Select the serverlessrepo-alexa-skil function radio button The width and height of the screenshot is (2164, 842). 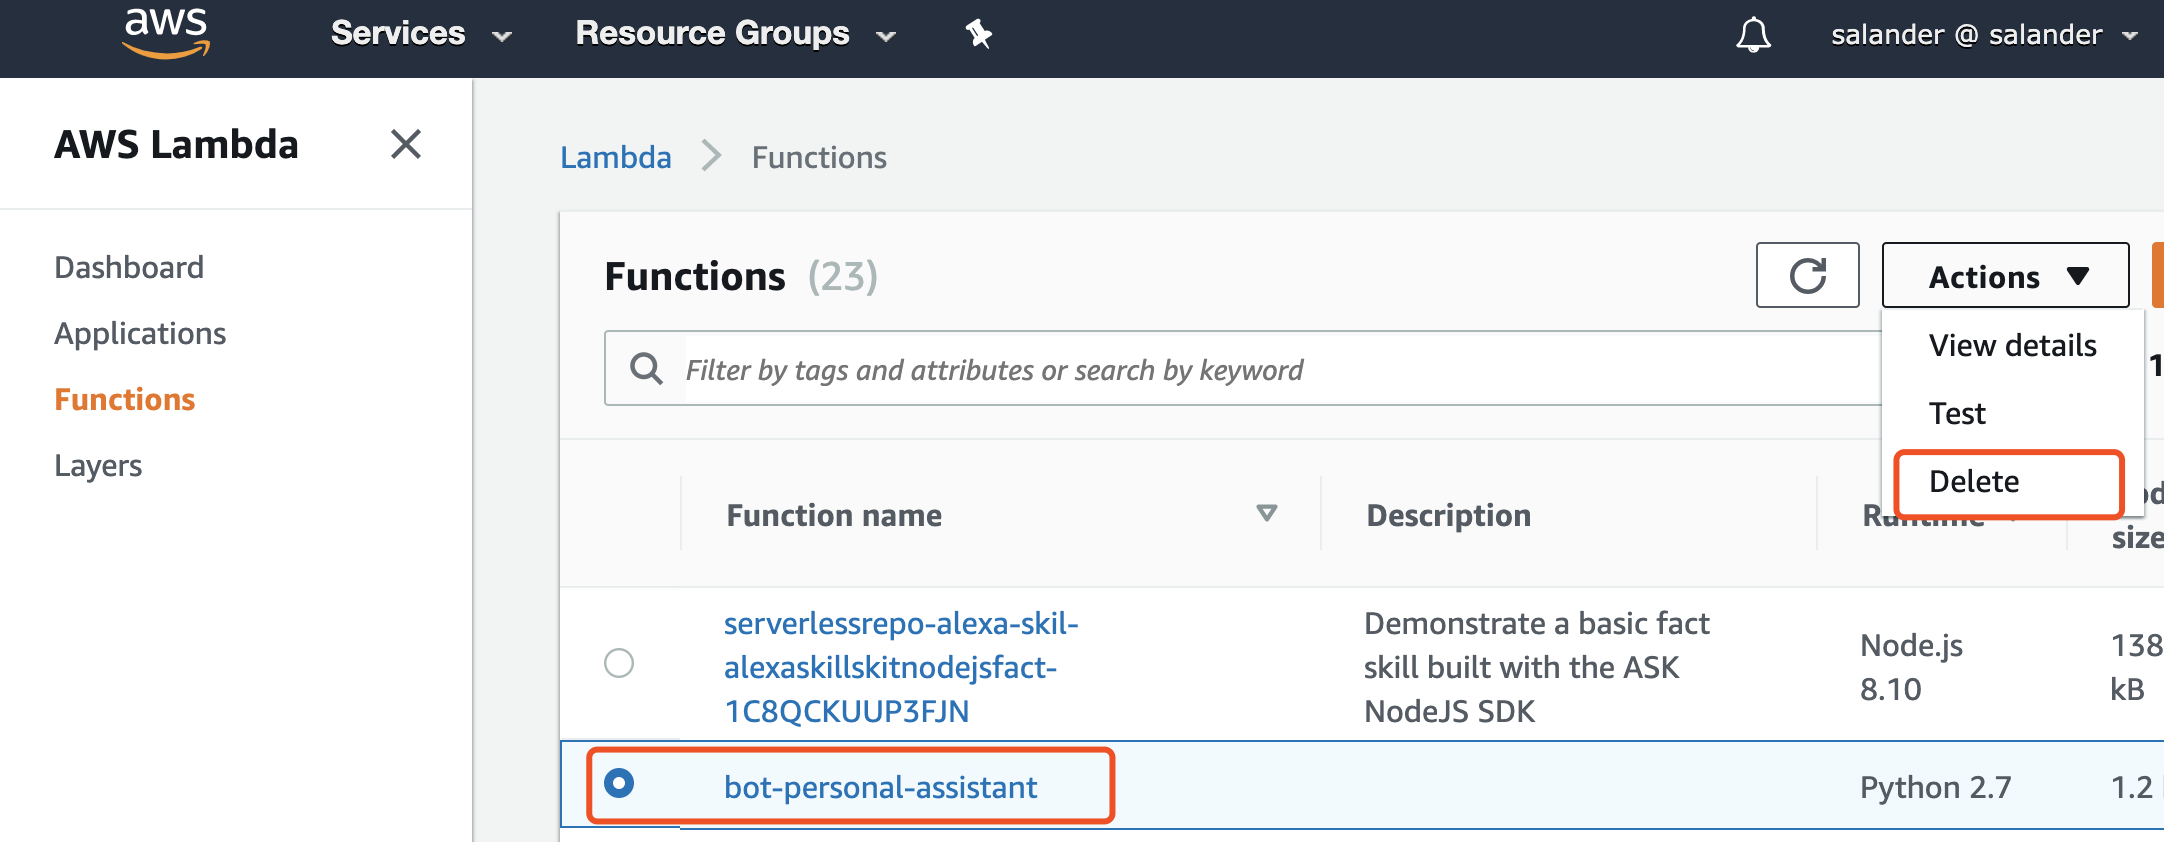619,663
